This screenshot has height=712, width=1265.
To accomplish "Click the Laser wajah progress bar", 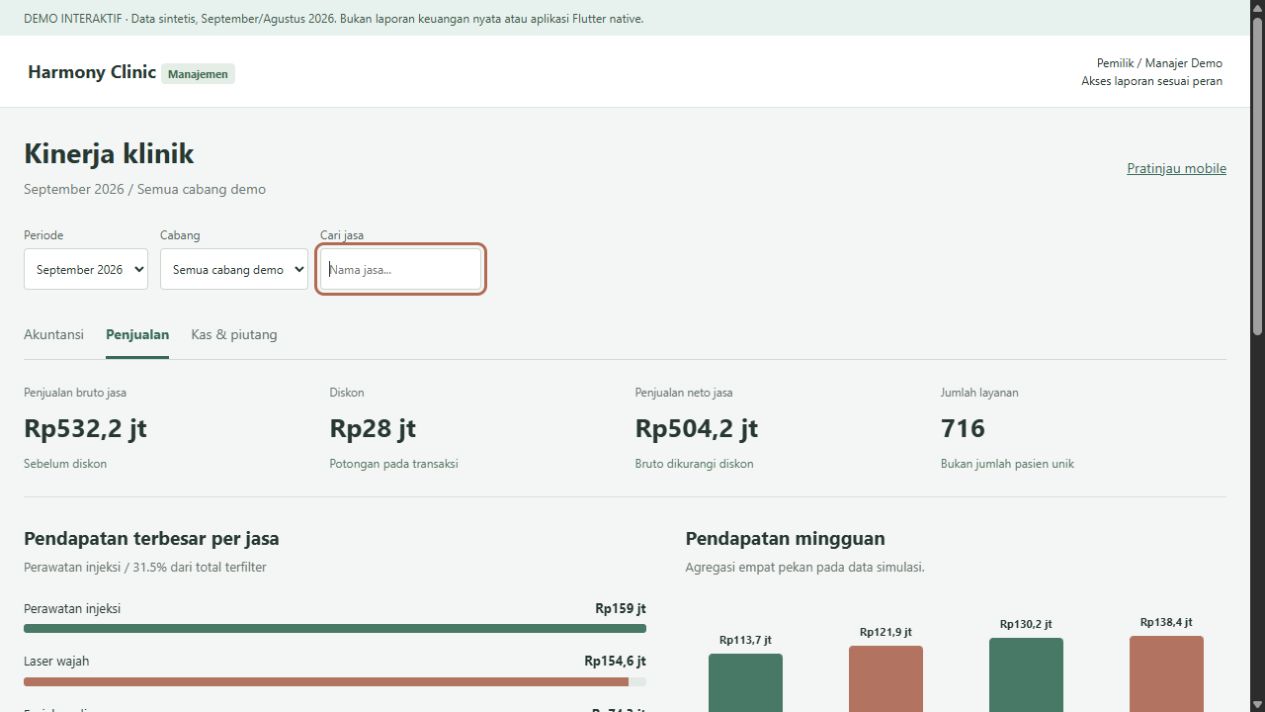I will click(x=335, y=682).
